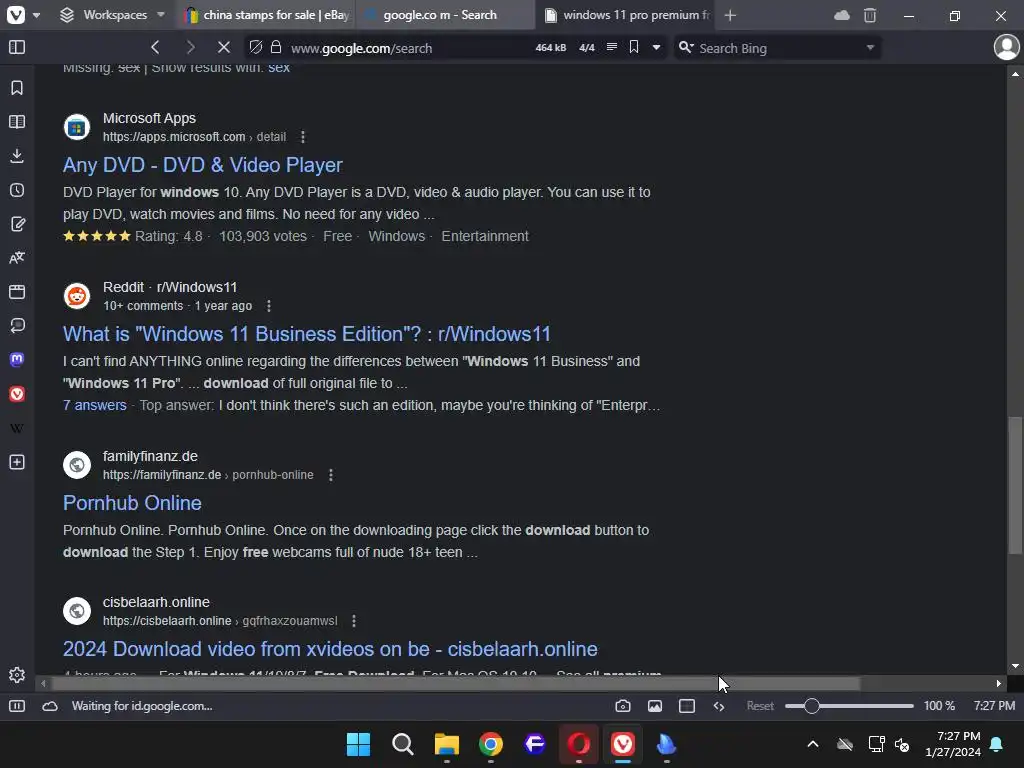Open more options for Reddit result
The height and width of the screenshot is (768, 1024).
(268, 306)
